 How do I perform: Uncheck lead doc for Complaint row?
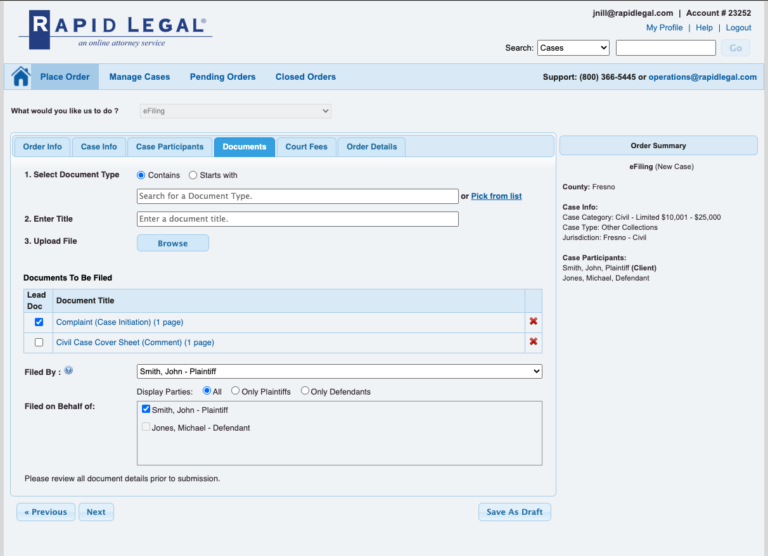(39, 322)
